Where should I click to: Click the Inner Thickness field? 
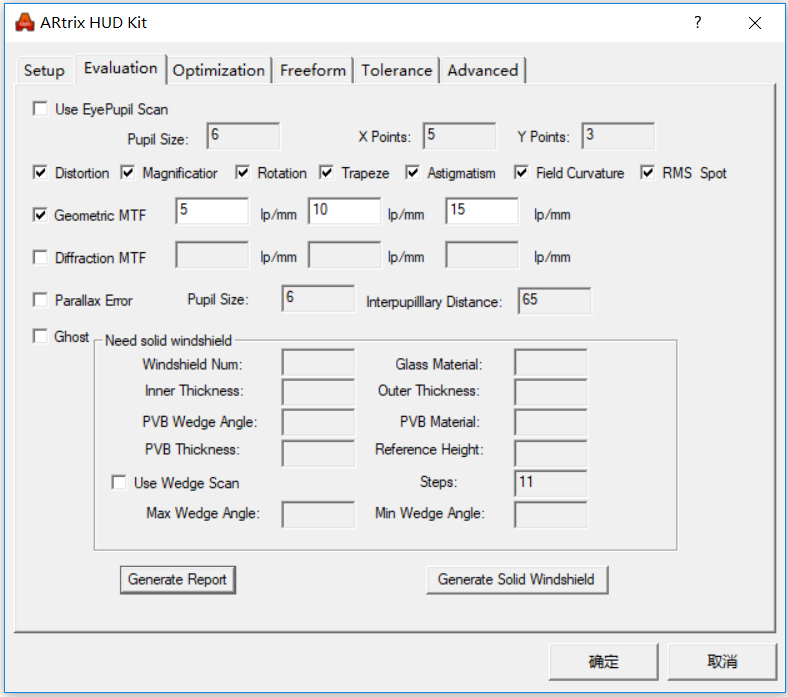(318, 392)
